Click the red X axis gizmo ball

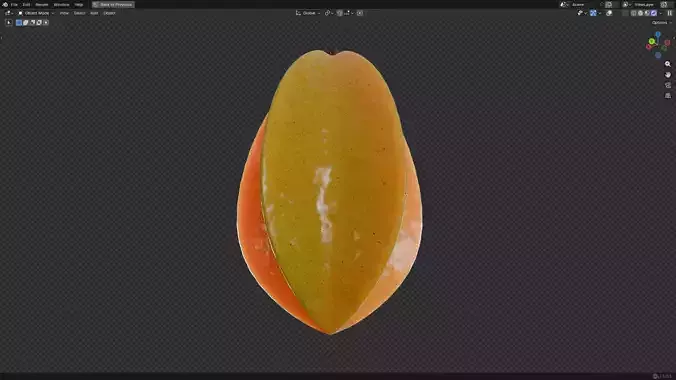(648, 47)
